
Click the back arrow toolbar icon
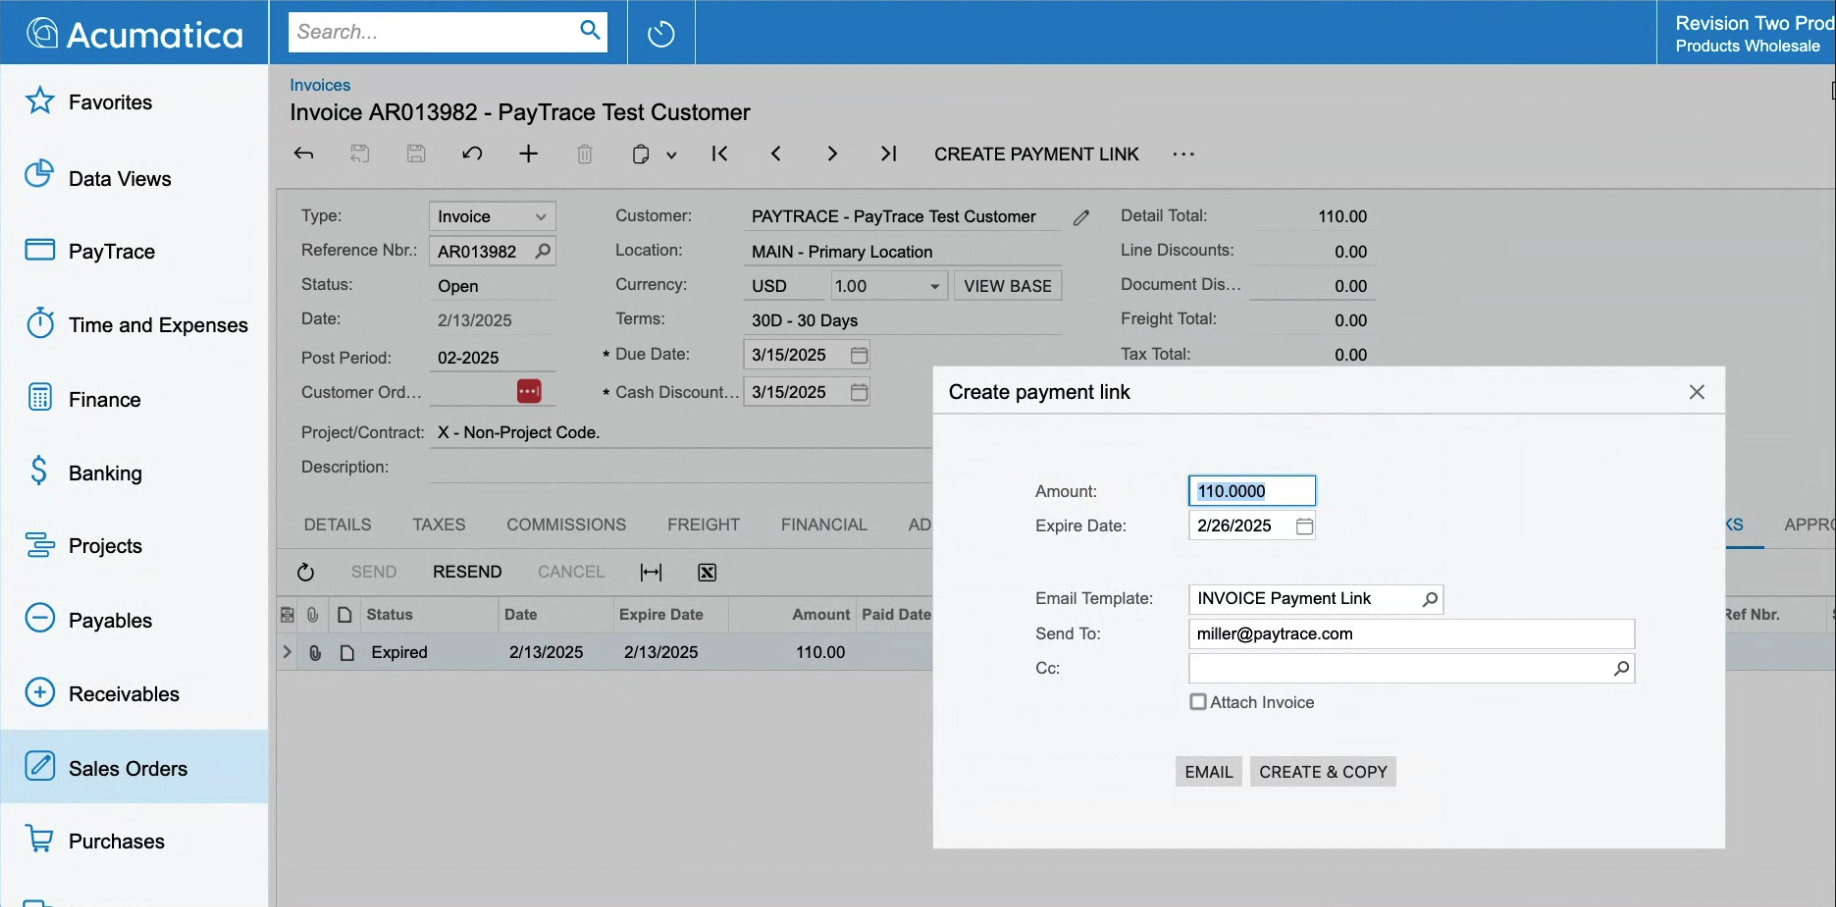(304, 154)
